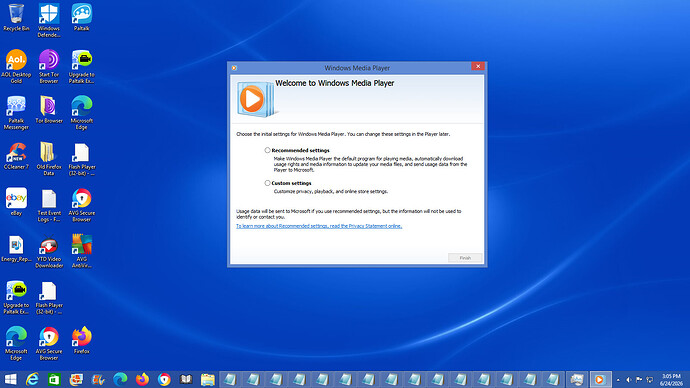Launch the Firefox desktop shortcut
The width and height of the screenshot is (690, 388).
pyautogui.click(x=81, y=340)
